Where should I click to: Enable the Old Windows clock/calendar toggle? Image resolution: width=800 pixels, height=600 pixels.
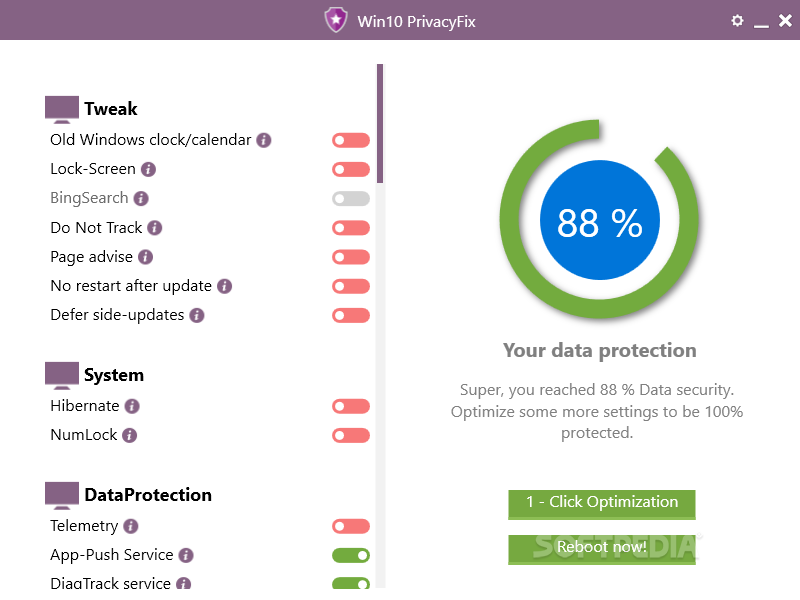(351, 140)
